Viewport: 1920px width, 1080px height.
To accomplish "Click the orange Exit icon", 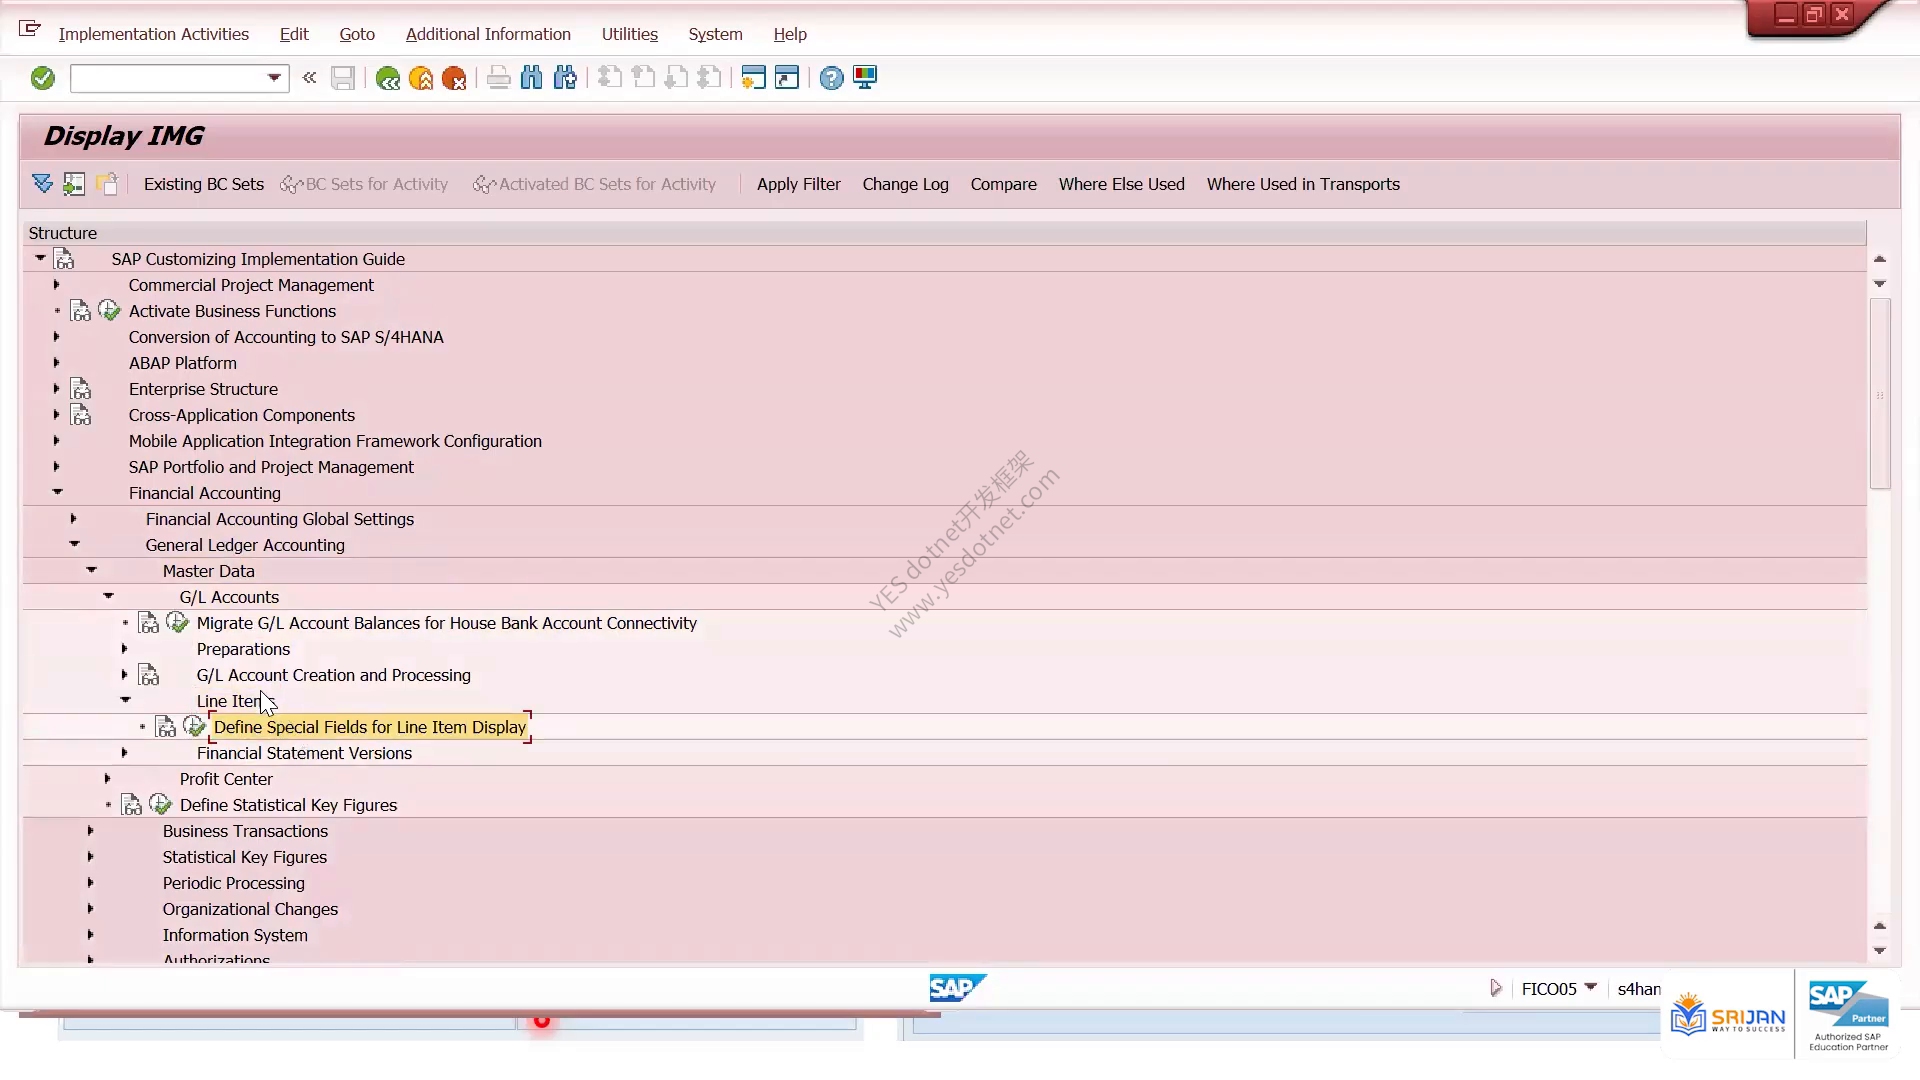I will (x=421, y=78).
